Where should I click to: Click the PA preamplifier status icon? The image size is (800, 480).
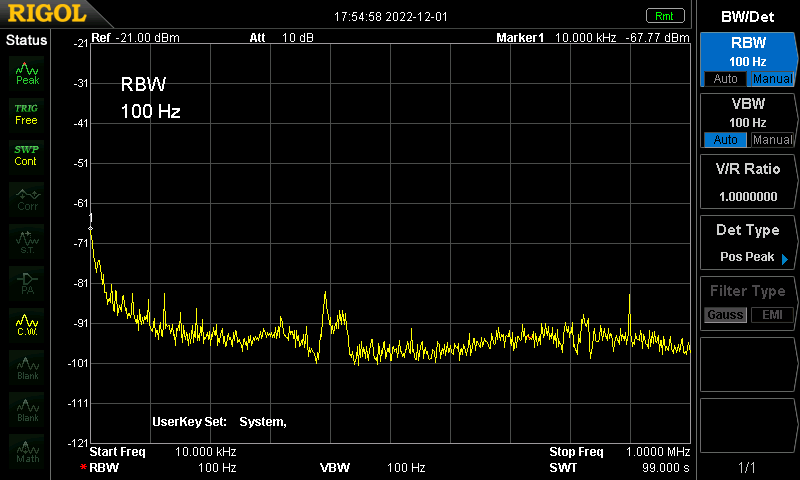click(27, 283)
